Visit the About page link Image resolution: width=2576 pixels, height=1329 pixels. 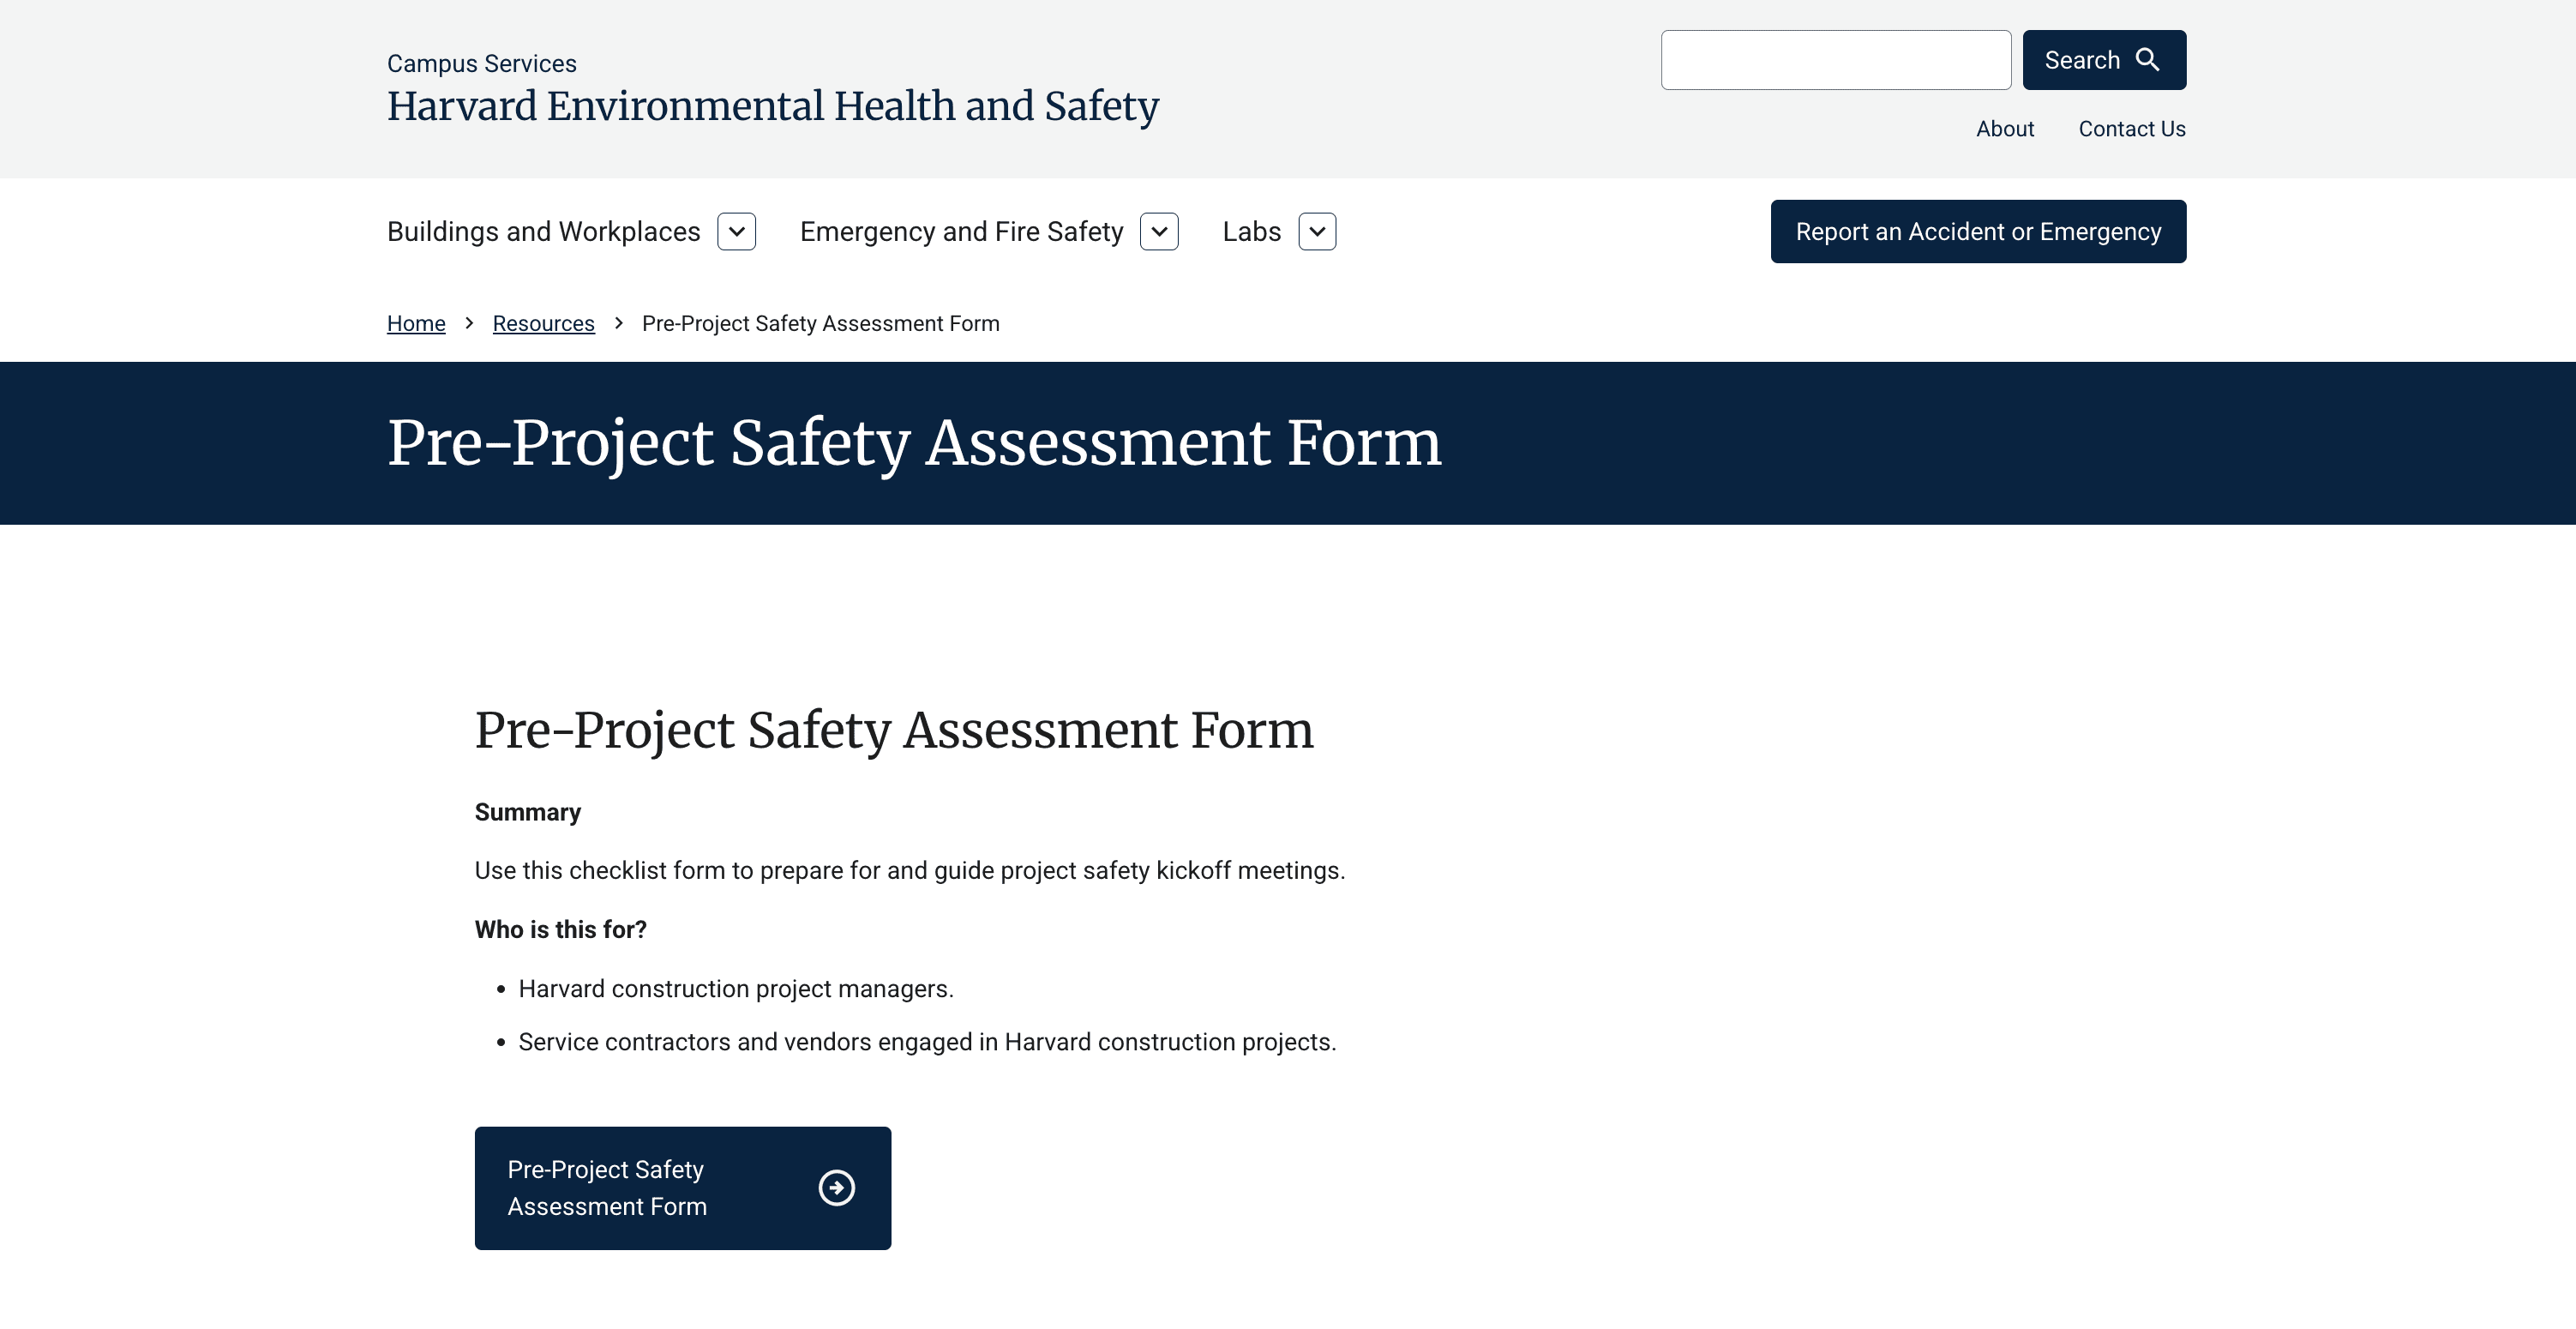pyautogui.click(x=2004, y=129)
